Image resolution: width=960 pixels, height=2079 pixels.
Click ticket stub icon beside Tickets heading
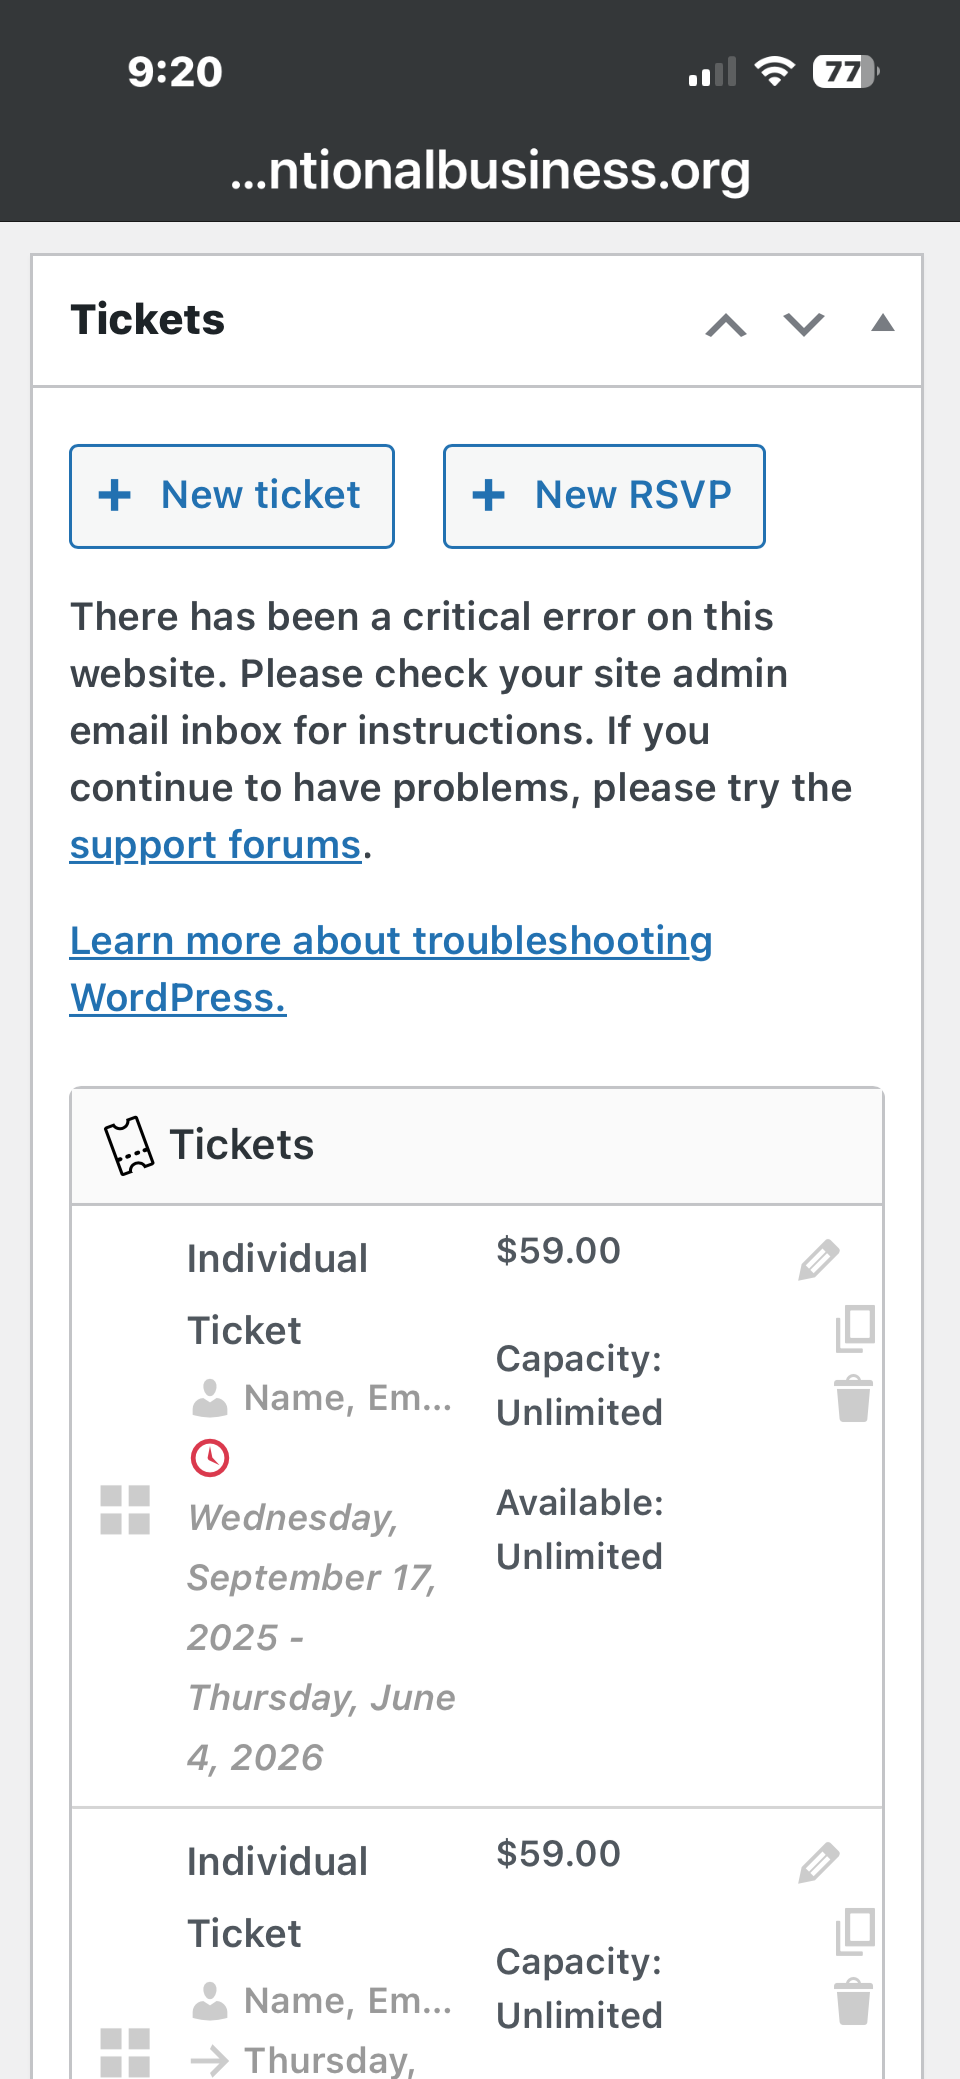coord(129,1146)
